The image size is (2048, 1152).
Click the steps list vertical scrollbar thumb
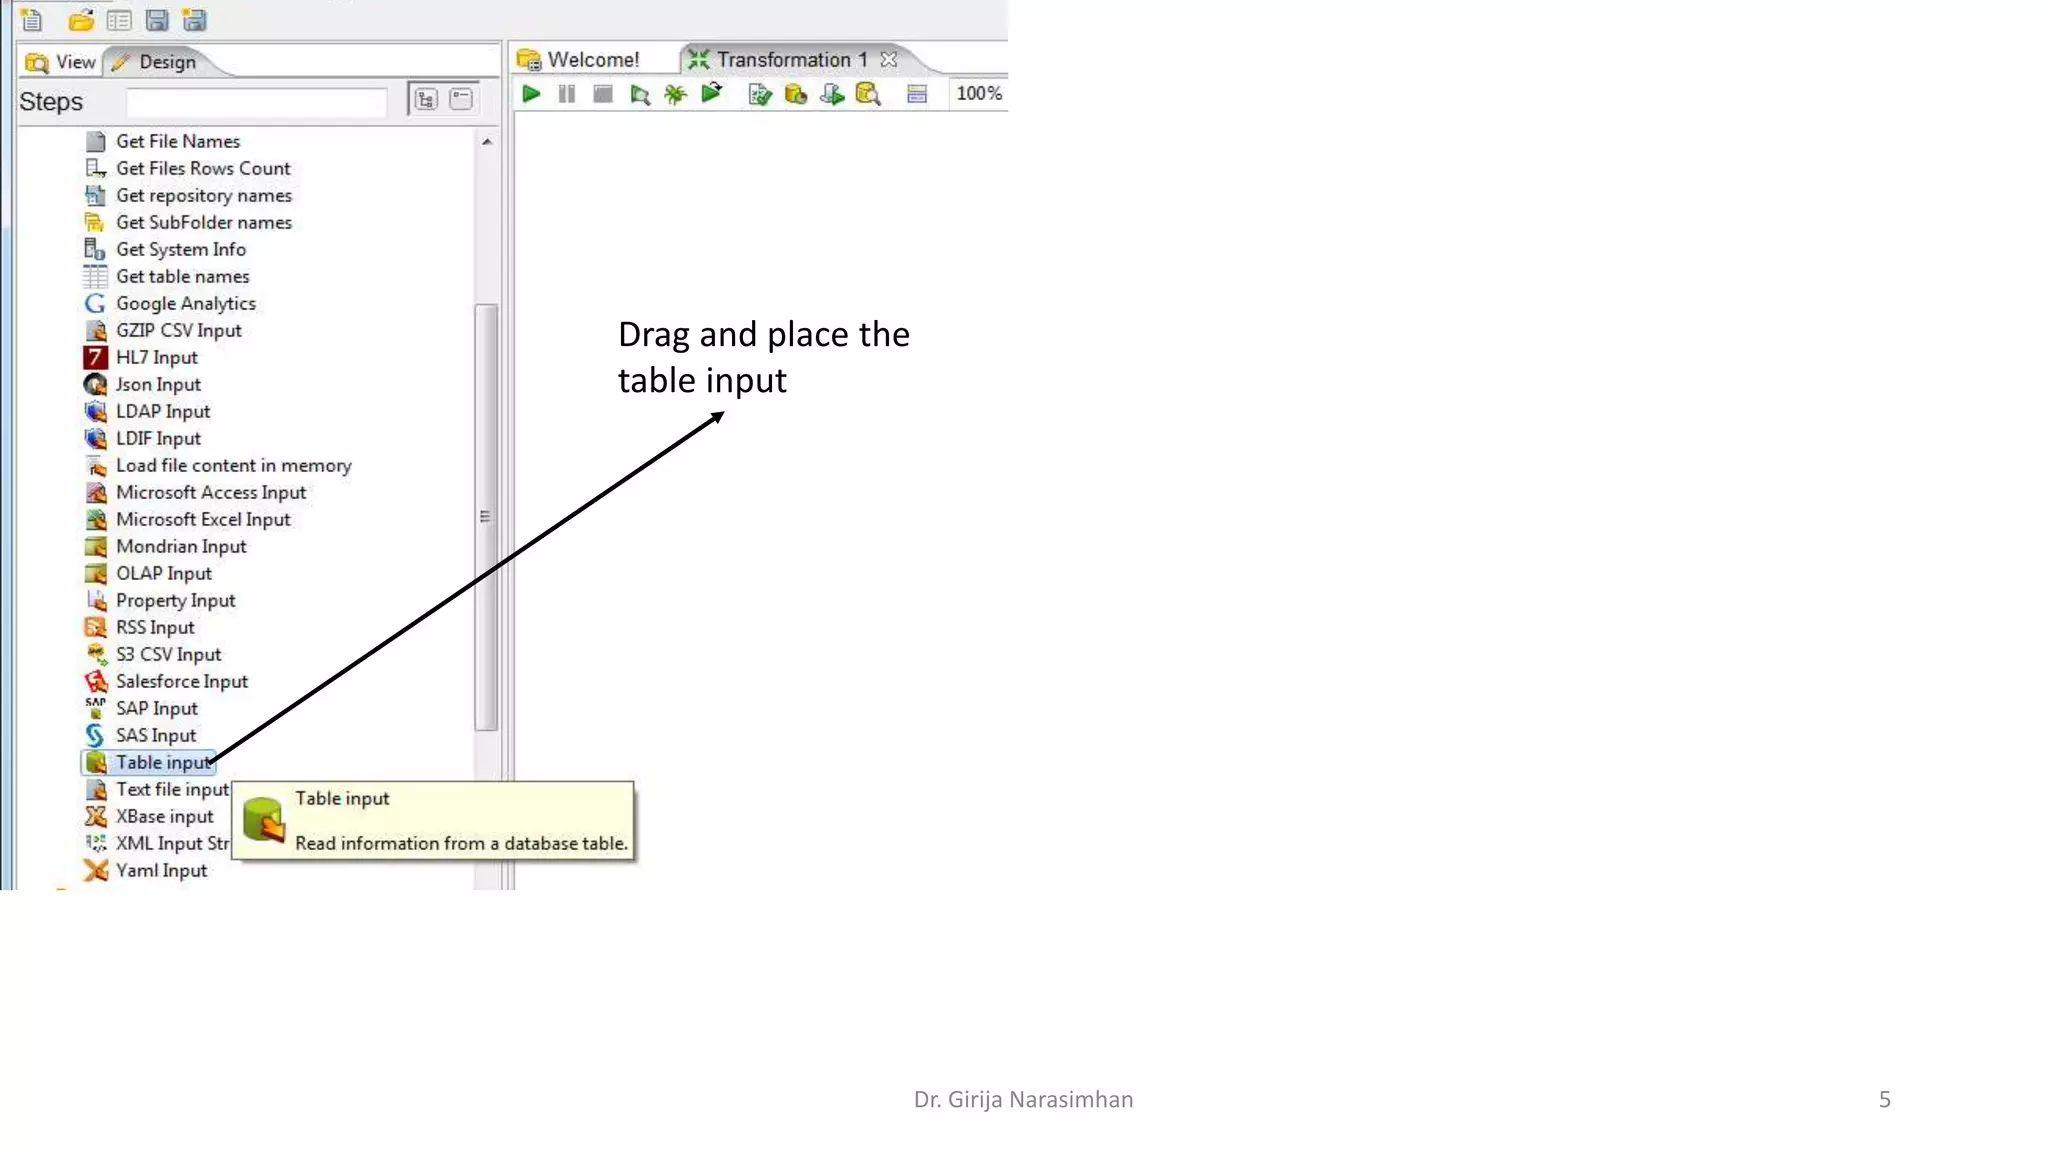[x=487, y=517]
